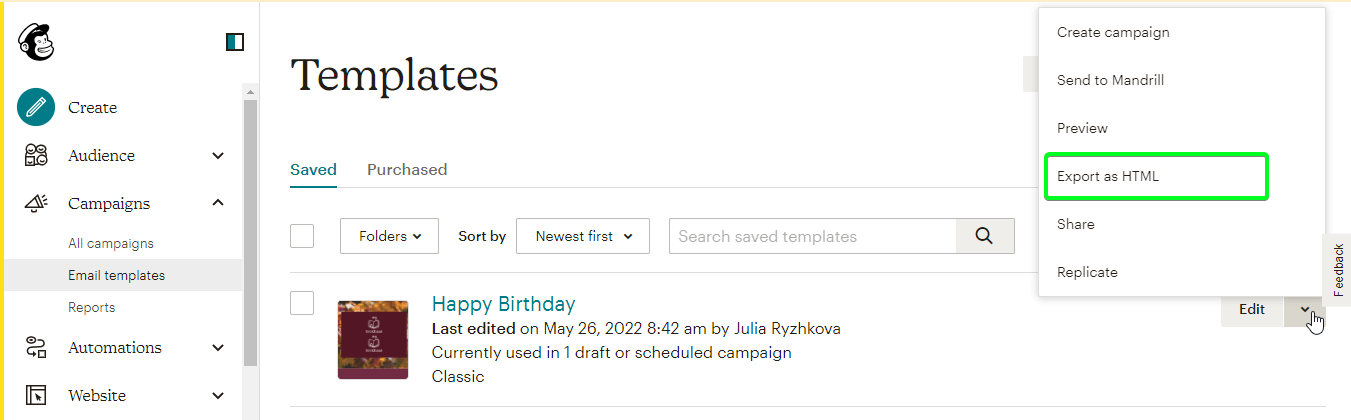Click the Campaigns megaphone icon
The width and height of the screenshot is (1351, 420).
pyautogui.click(x=36, y=203)
